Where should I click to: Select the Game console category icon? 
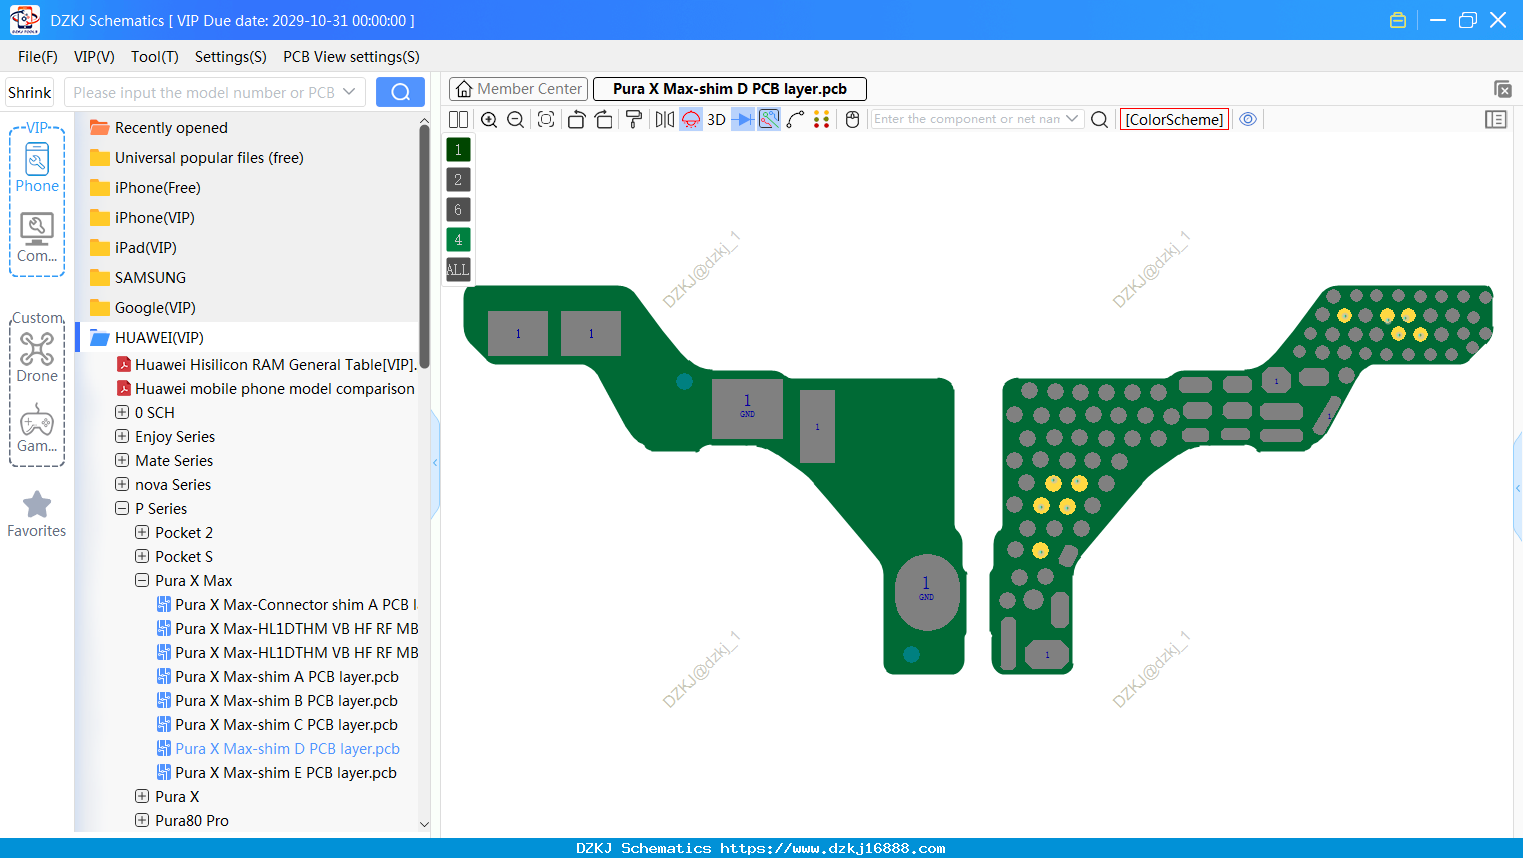(x=37, y=428)
